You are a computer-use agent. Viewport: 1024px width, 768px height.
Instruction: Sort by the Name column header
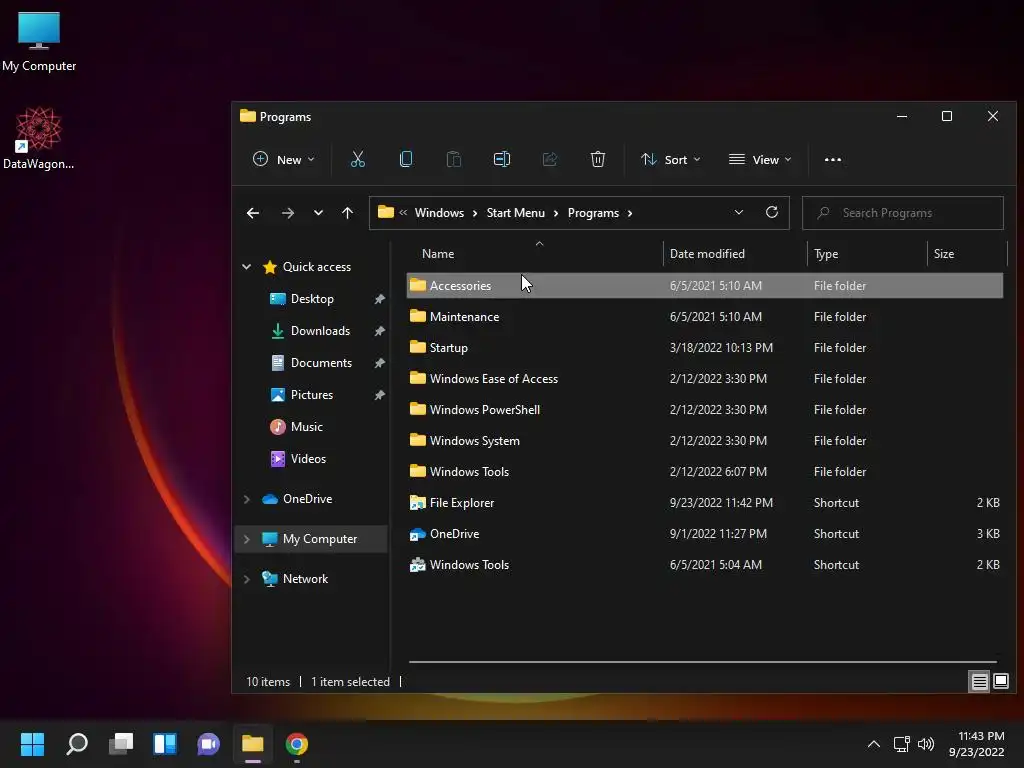[x=534, y=253]
